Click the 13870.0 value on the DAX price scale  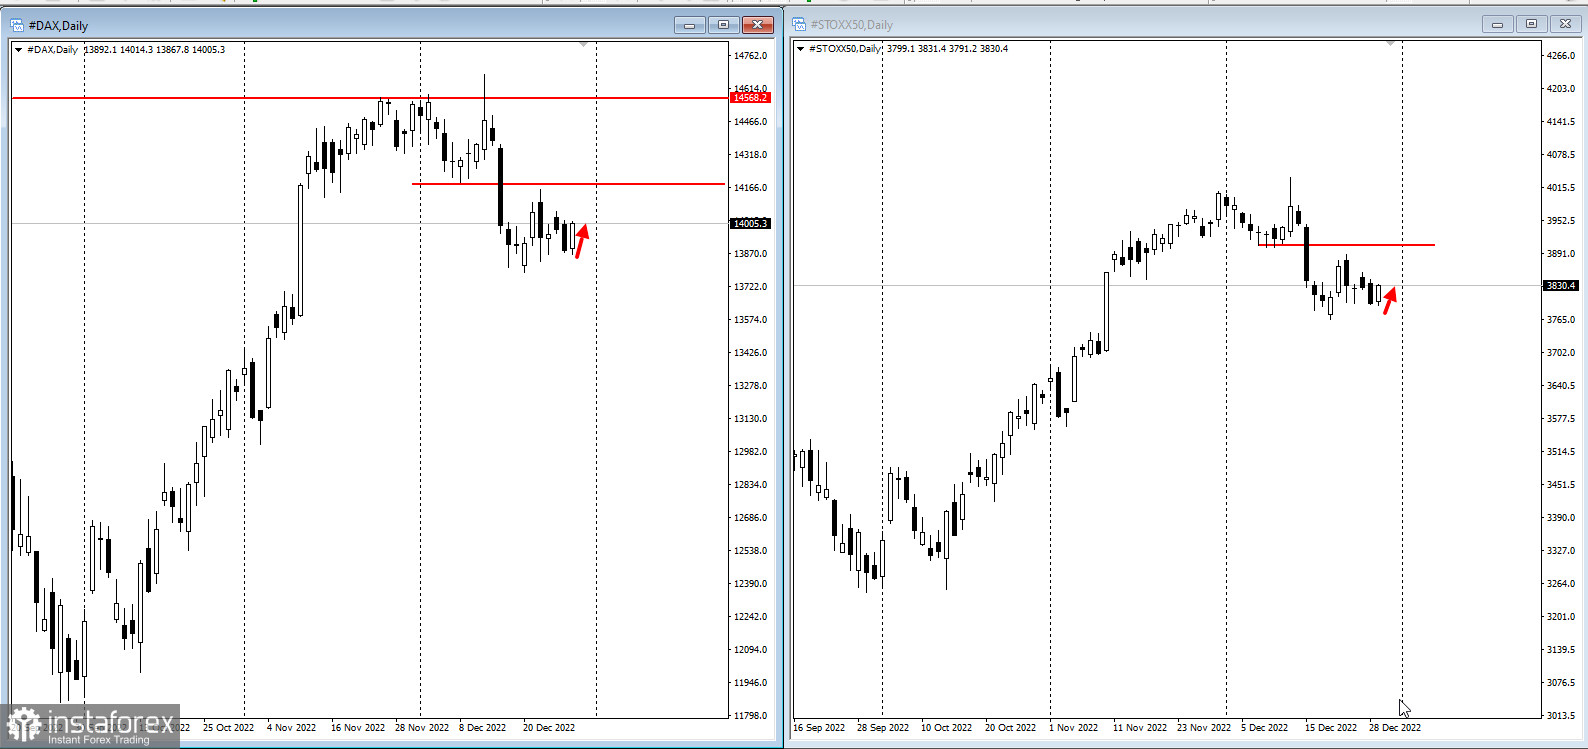click(751, 254)
